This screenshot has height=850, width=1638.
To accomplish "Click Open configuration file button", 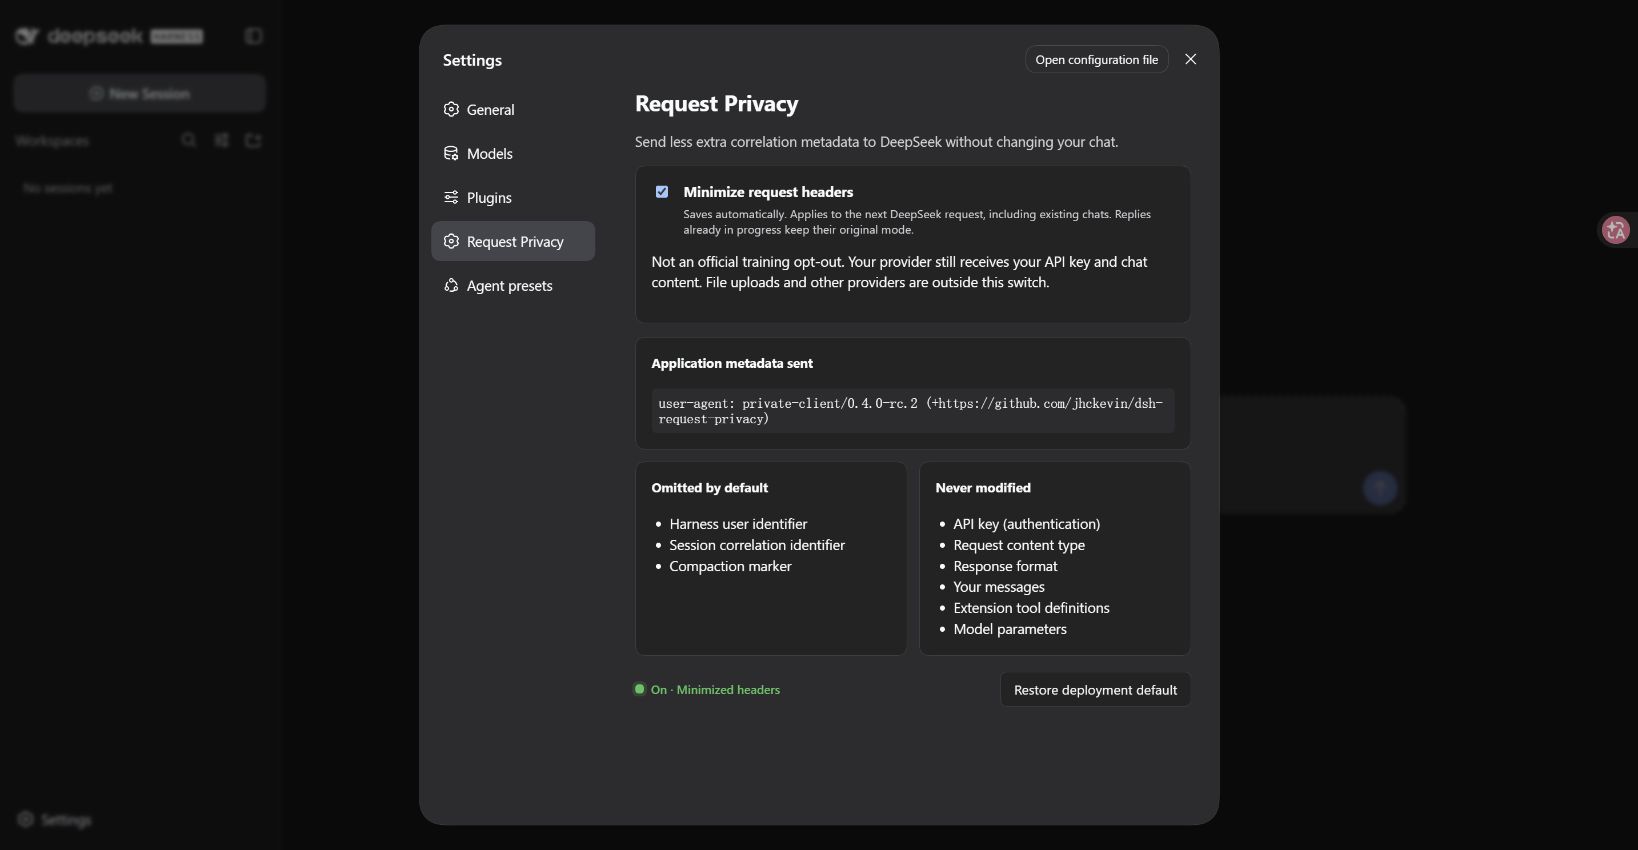I will click(x=1097, y=60).
